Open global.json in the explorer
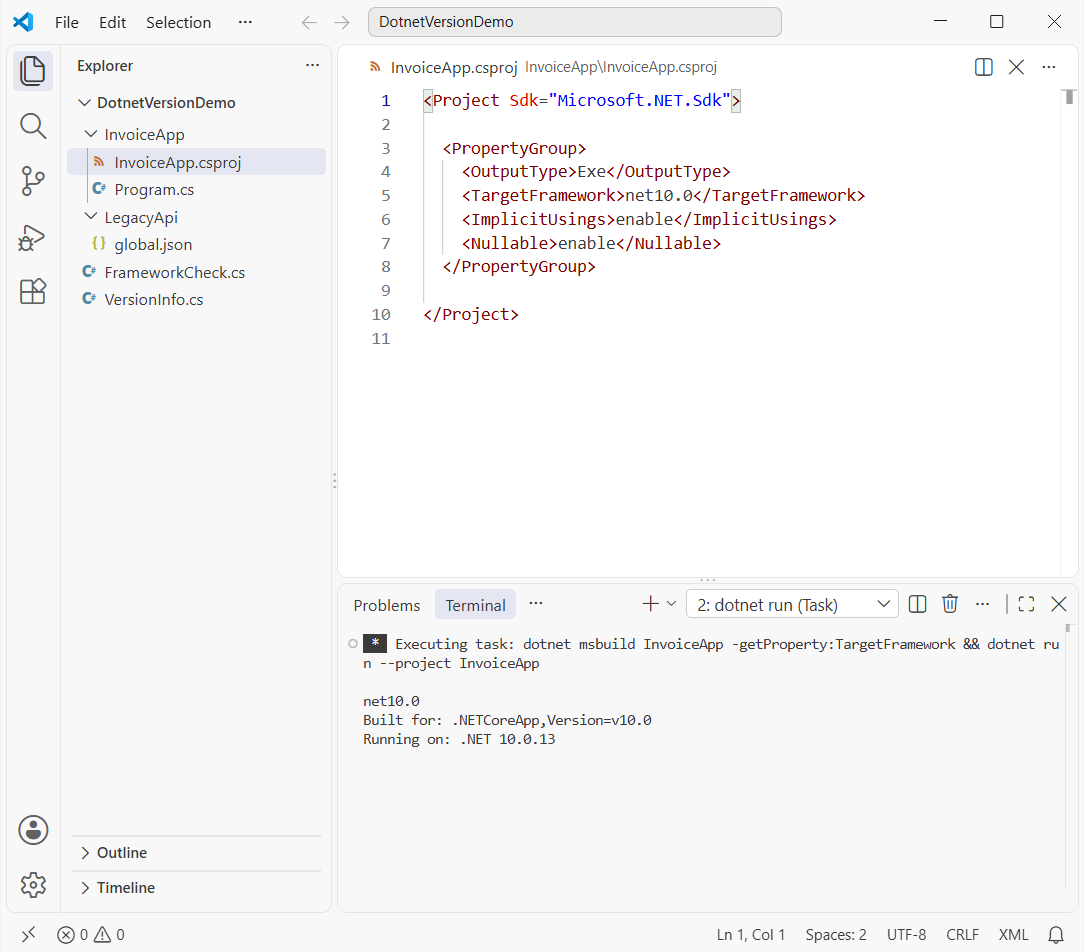Viewport: 1084px width, 952px height. (196, 245)
